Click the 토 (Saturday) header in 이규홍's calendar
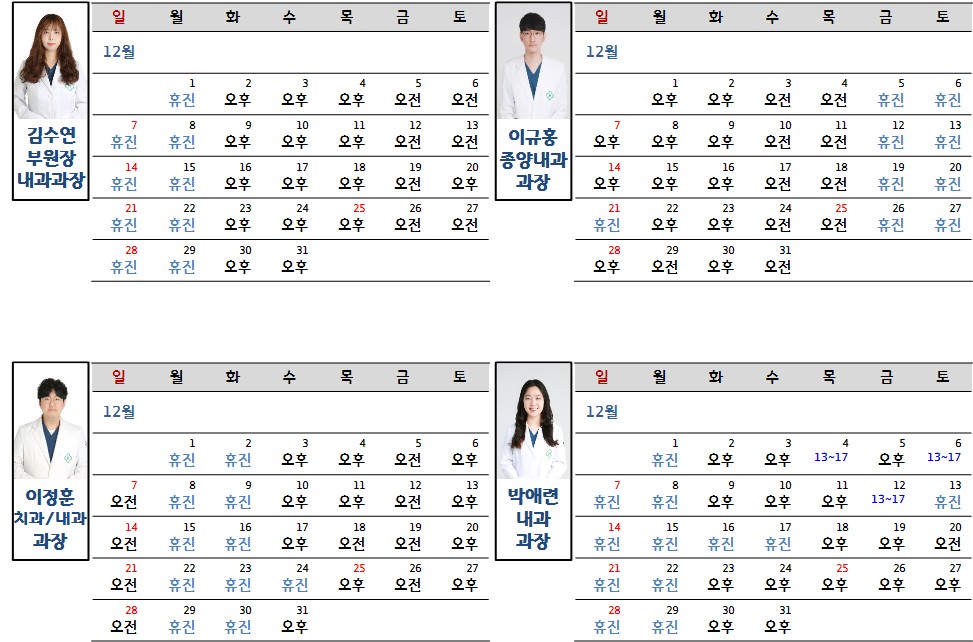Viewport: 973px width, 642px height. click(942, 16)
